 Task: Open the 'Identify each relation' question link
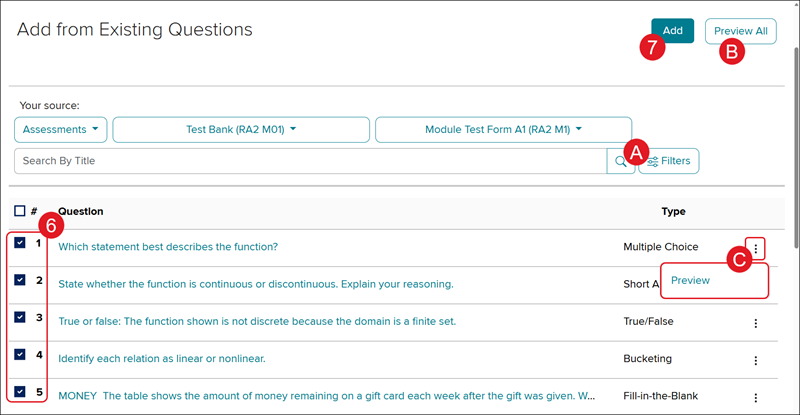click(x=161, y=358)
